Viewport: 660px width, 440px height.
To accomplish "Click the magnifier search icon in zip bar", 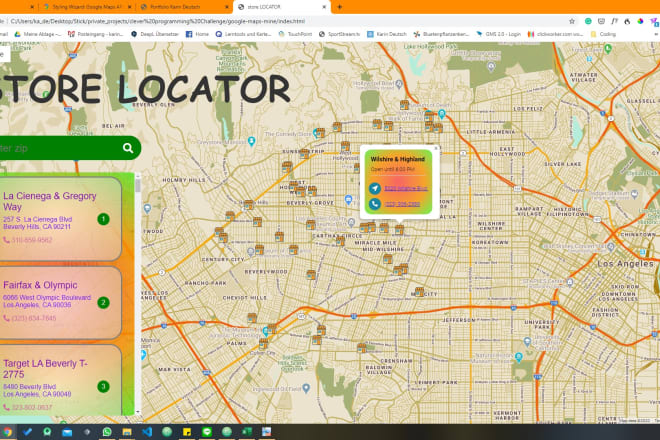I will click(128, 148).
